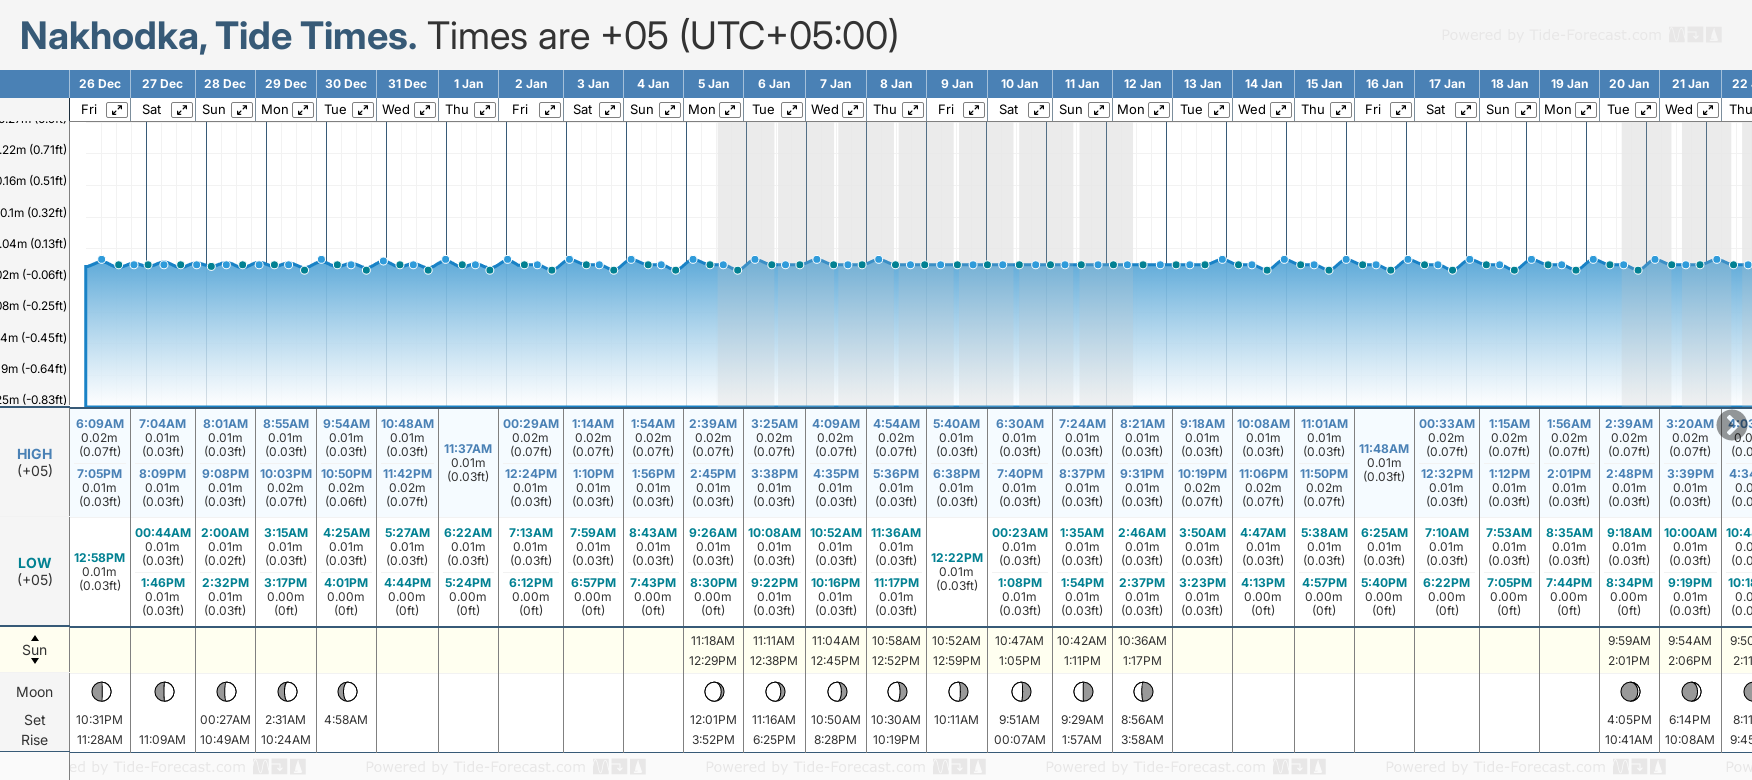Viewport: 1752px width, 780px height.
Task: Click 12:58PM low tide on 26 Dec
Action: click(x=100, y=558)
